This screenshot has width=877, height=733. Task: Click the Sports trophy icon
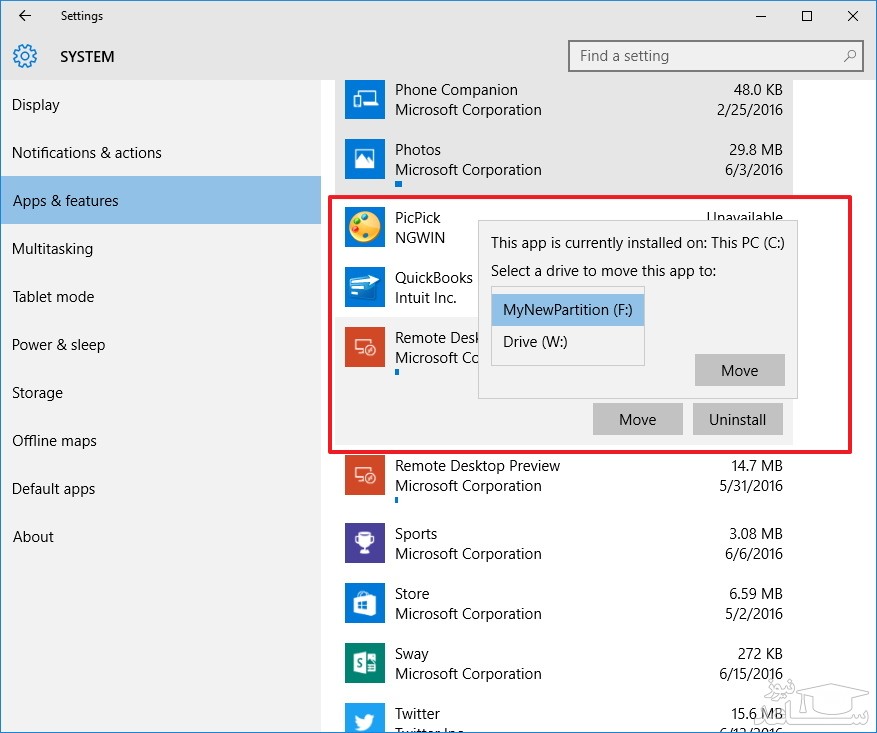tap(364, 543)
